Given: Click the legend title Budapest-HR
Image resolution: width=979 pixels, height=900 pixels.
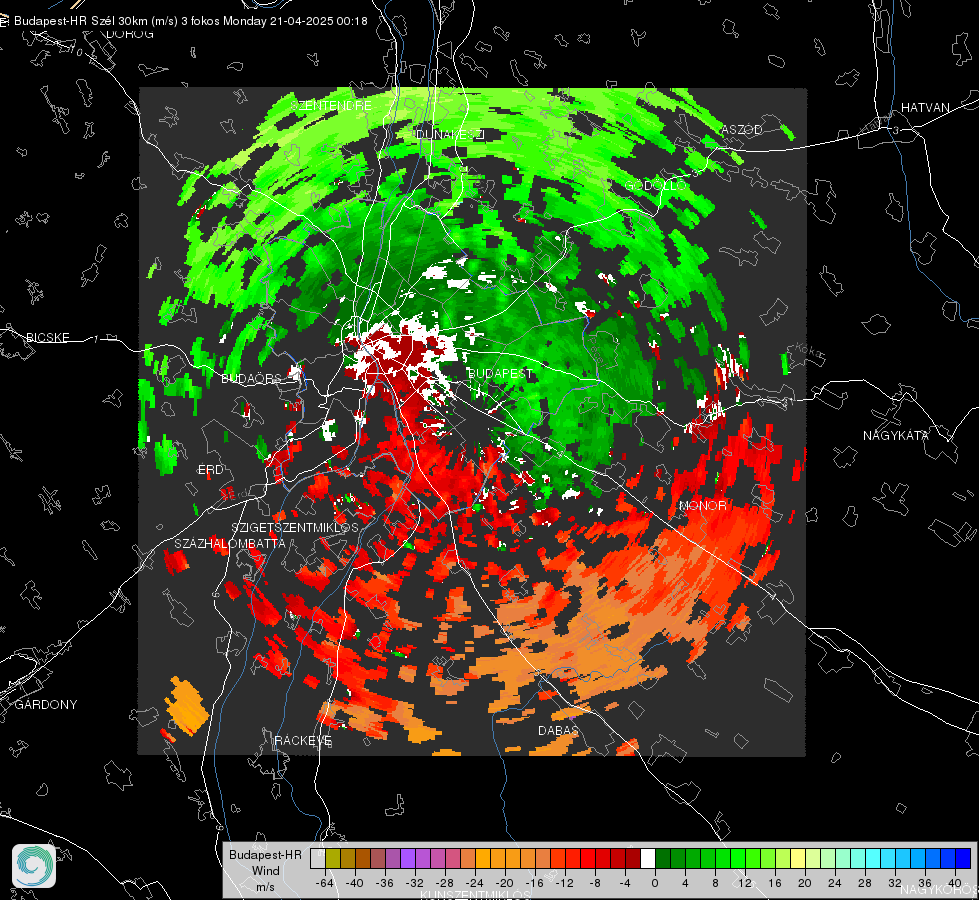Looking at the screenshot, I should point(265,854).
